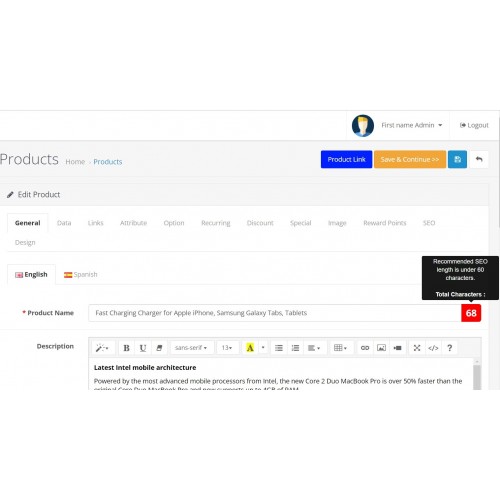Click the Product Link button

pos(346,159)
